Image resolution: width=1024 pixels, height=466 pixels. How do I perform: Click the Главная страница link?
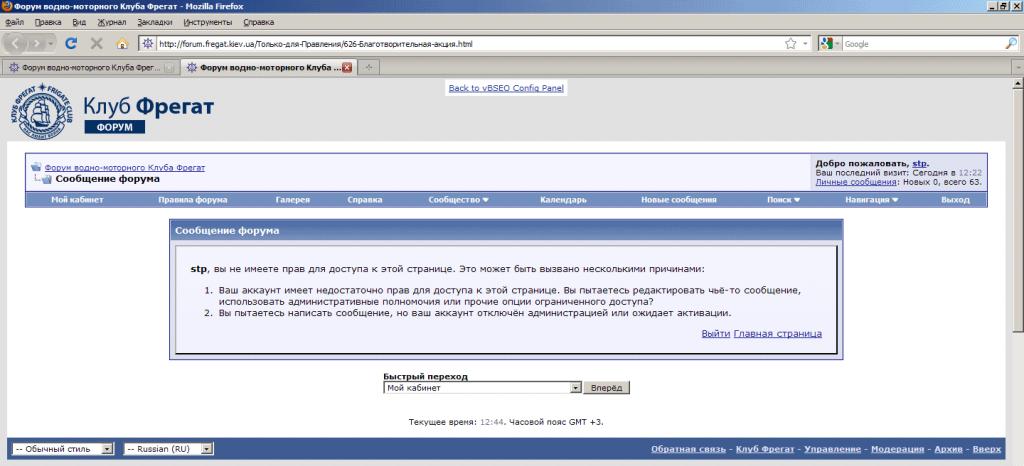coord(777,333)
